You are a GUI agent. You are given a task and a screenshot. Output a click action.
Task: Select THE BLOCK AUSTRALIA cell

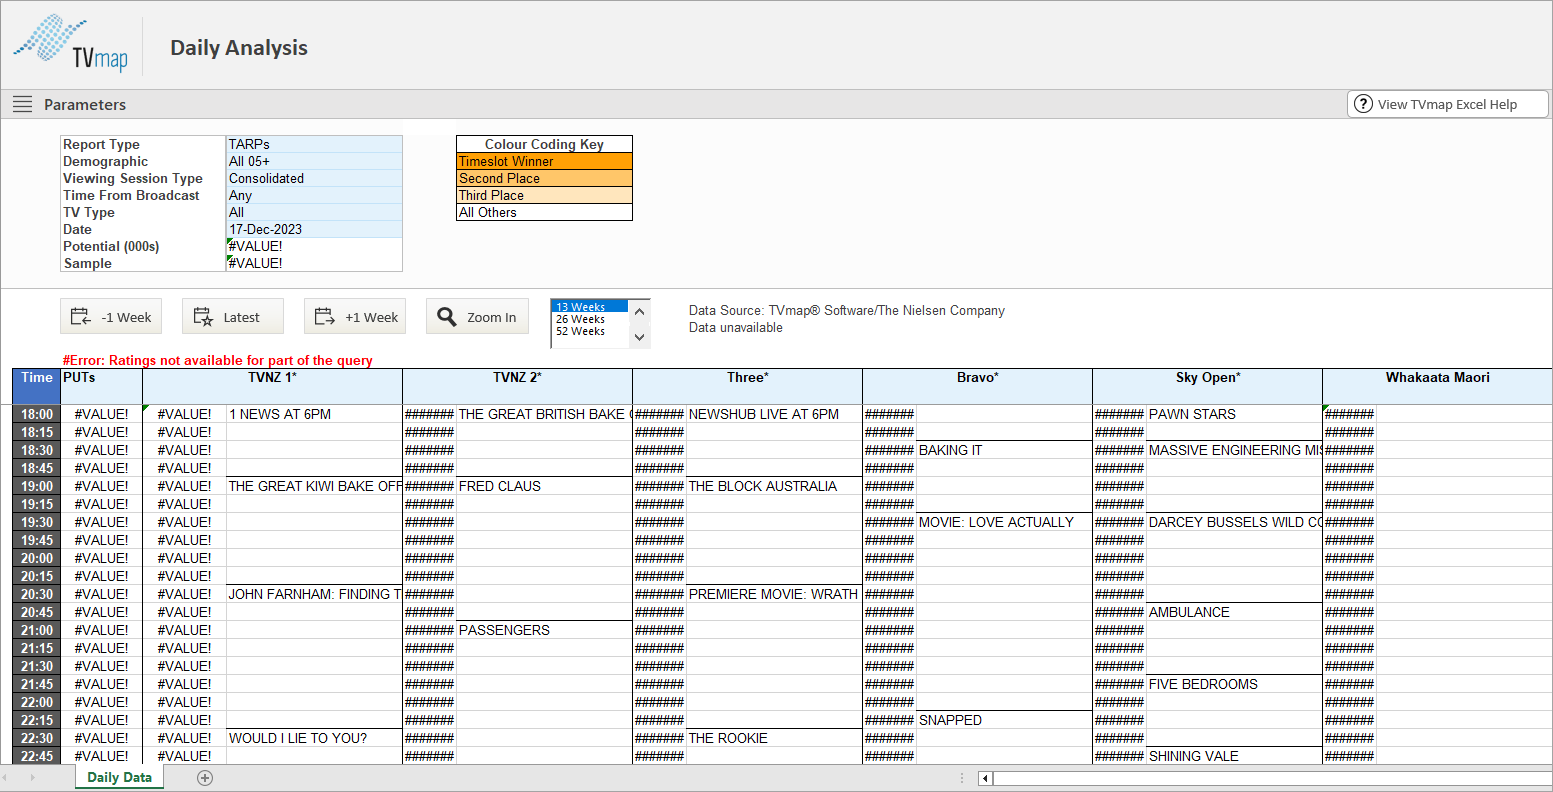coord(774,486)
